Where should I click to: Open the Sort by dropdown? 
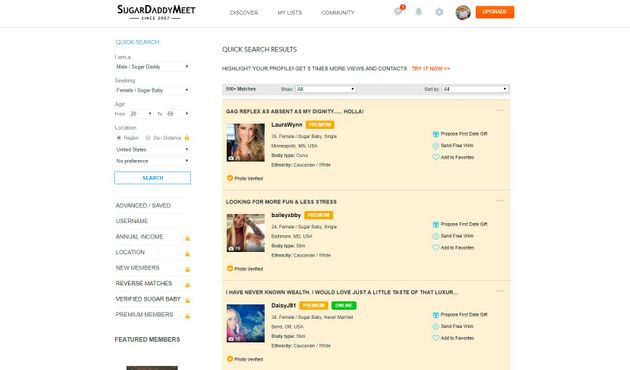(475, 89)
